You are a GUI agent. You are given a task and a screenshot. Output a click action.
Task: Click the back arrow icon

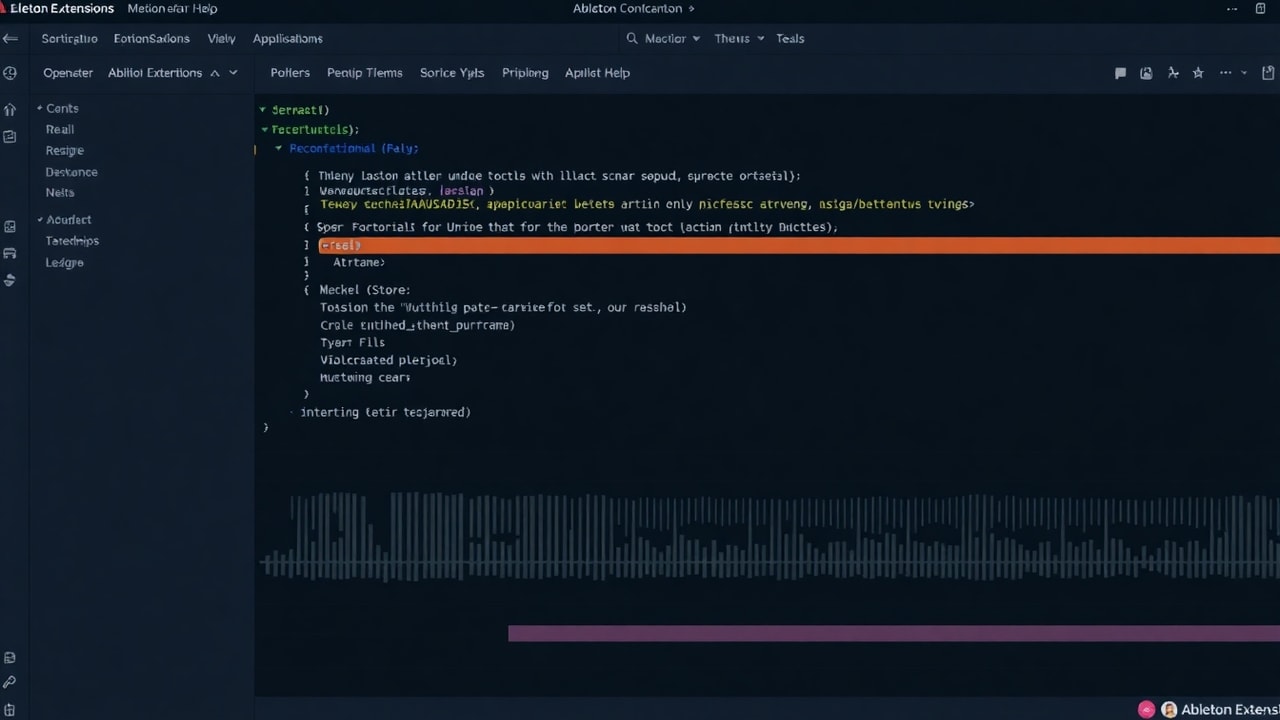[10, 38]
